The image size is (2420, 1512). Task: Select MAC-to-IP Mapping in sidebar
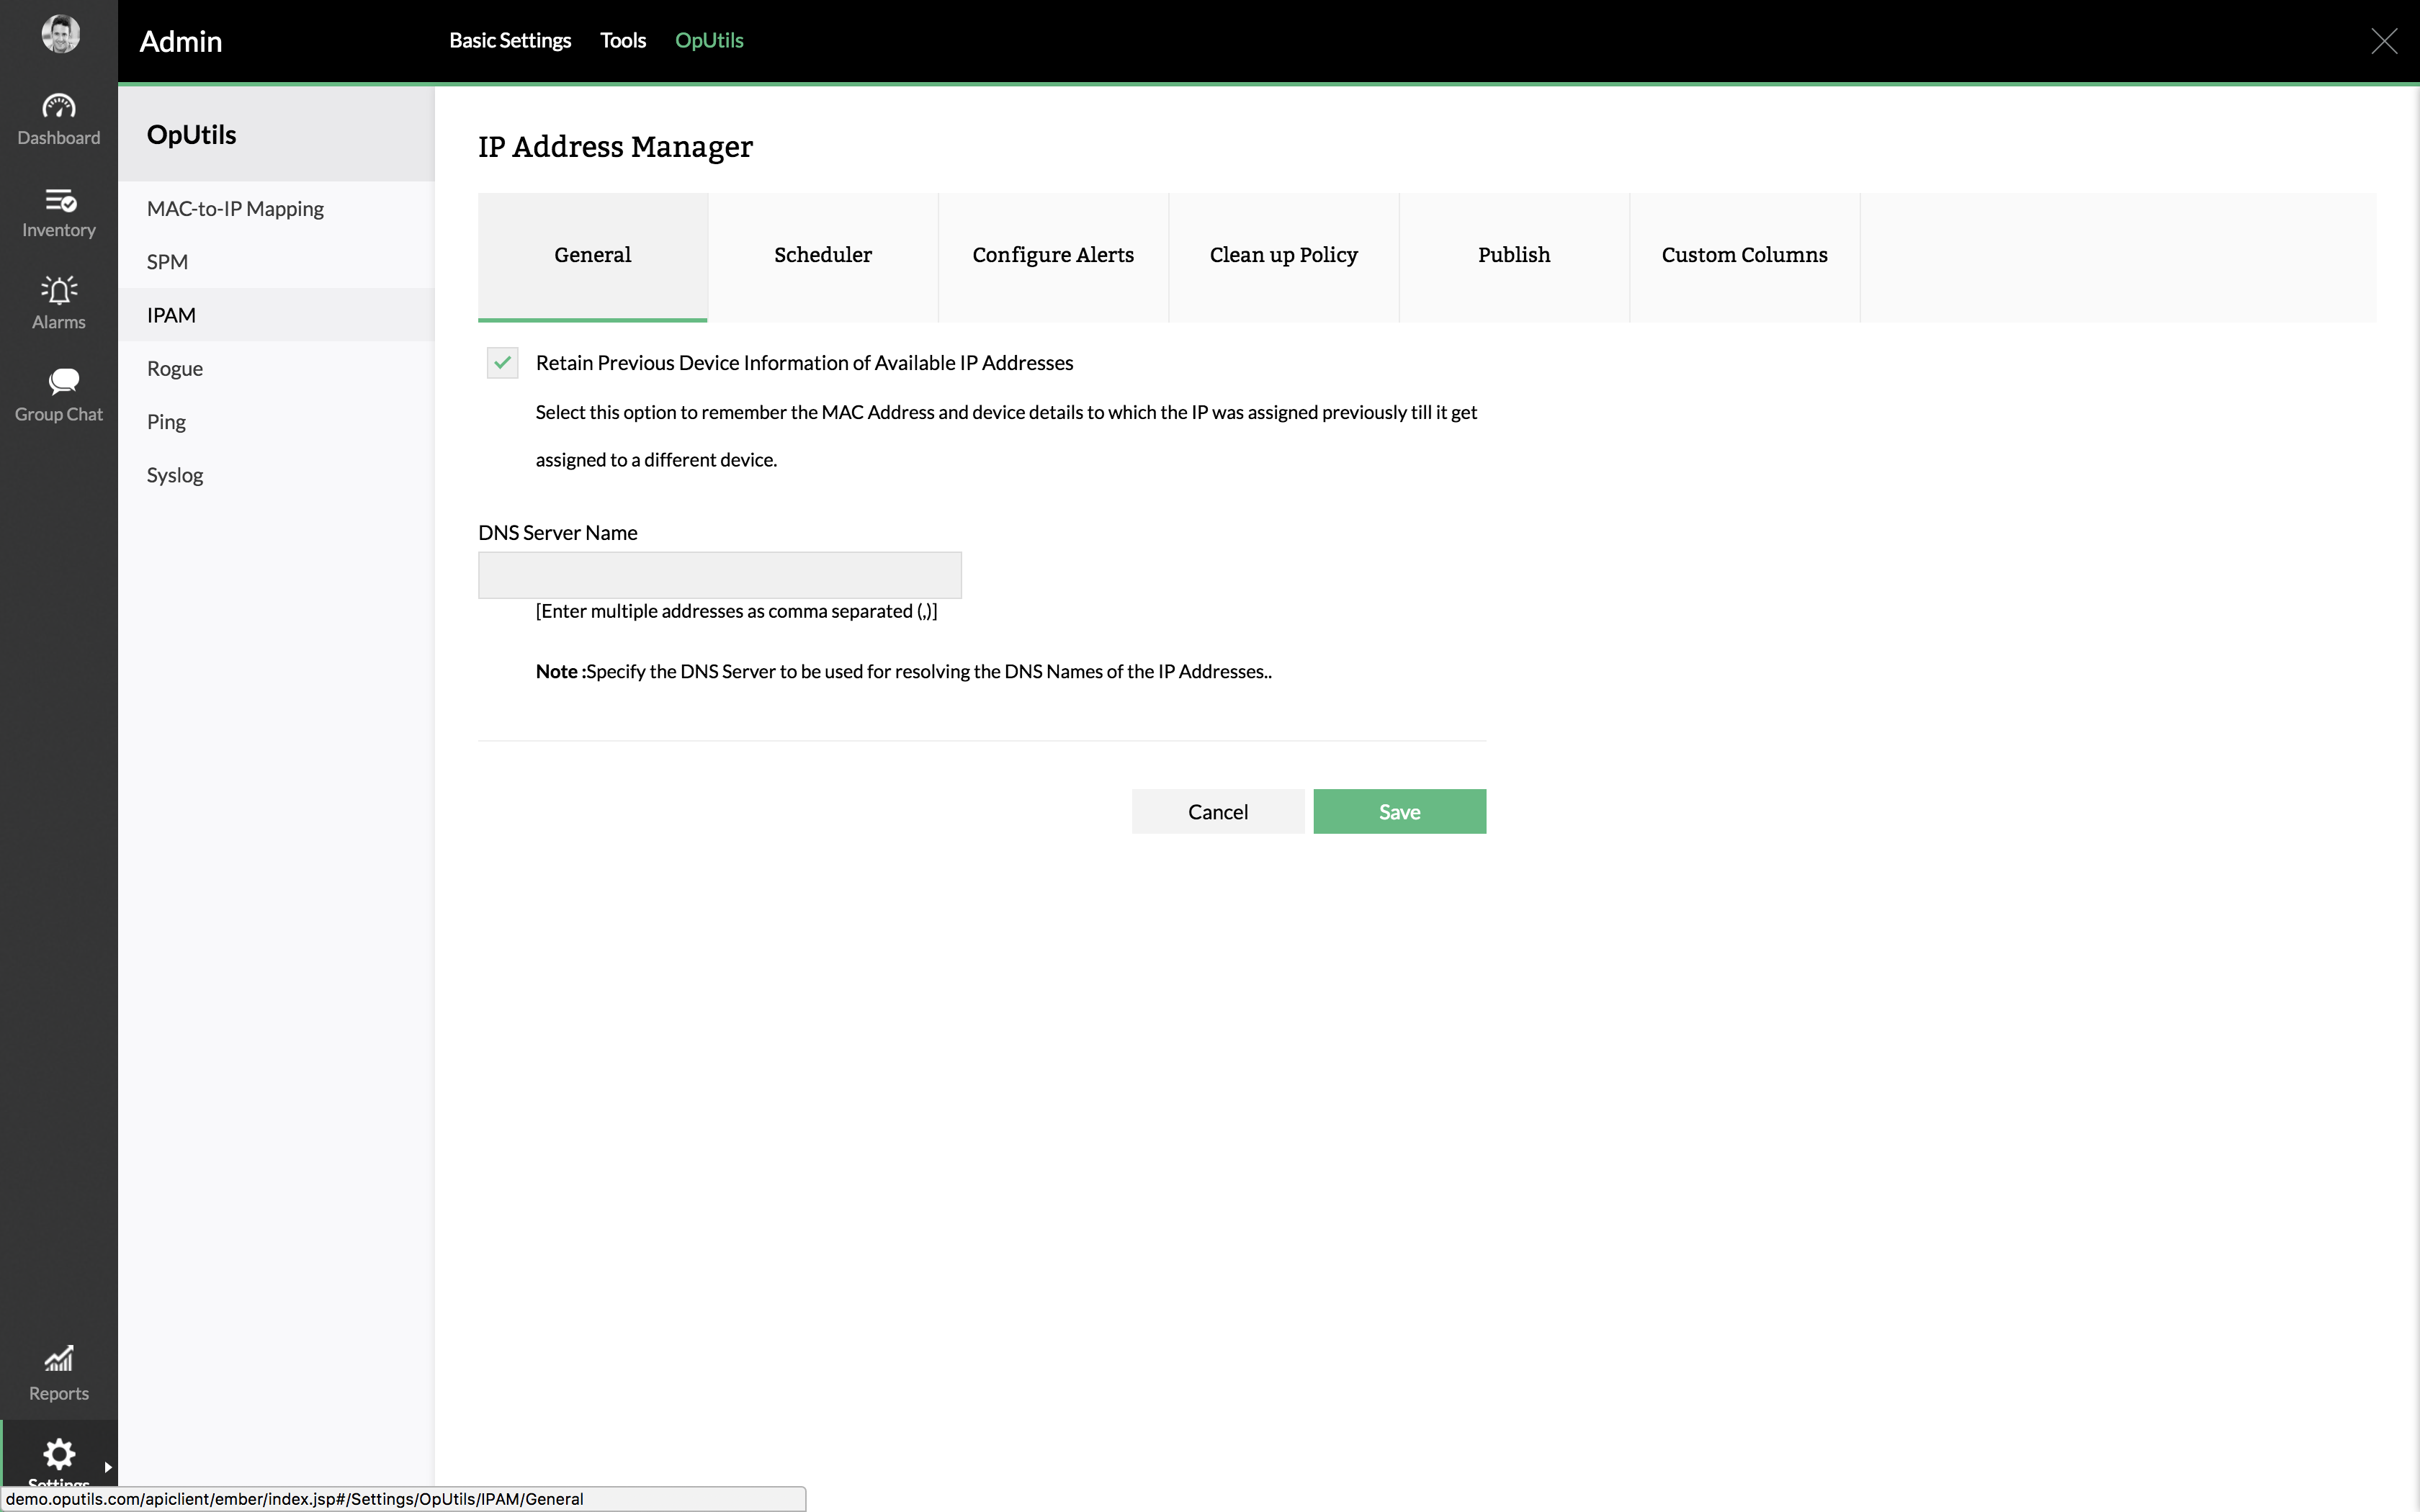[x=235, y=209]
